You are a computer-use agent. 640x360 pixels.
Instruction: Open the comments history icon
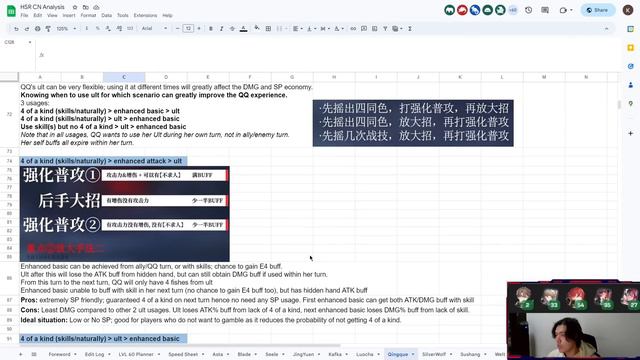tap(545, 10)
